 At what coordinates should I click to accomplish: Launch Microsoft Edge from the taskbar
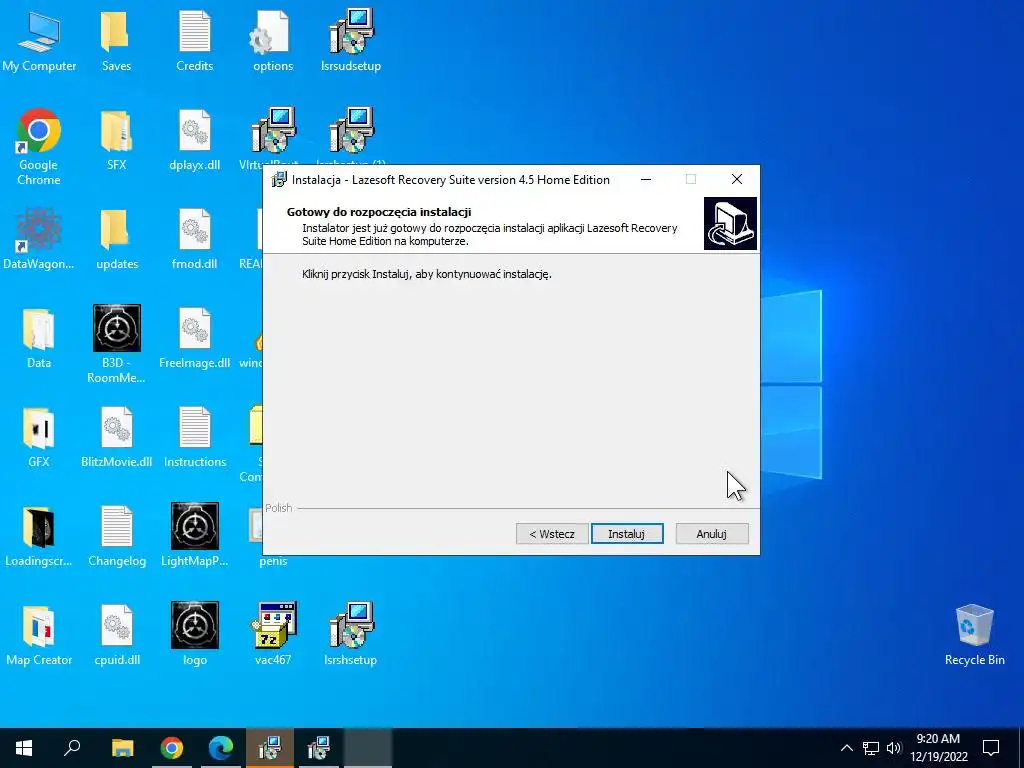click(221, 748)
